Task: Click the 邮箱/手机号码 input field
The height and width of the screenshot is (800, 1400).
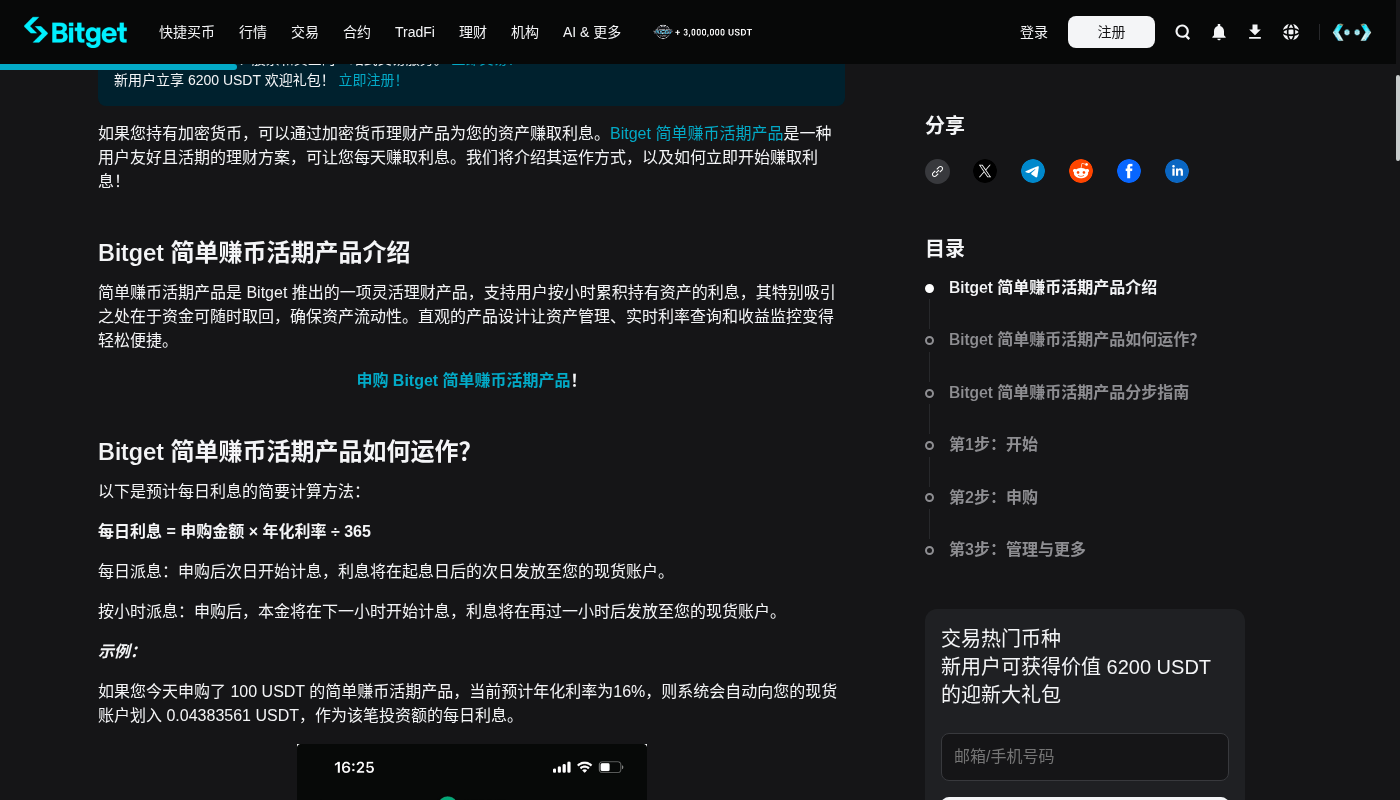Action: click(1085, 757)
